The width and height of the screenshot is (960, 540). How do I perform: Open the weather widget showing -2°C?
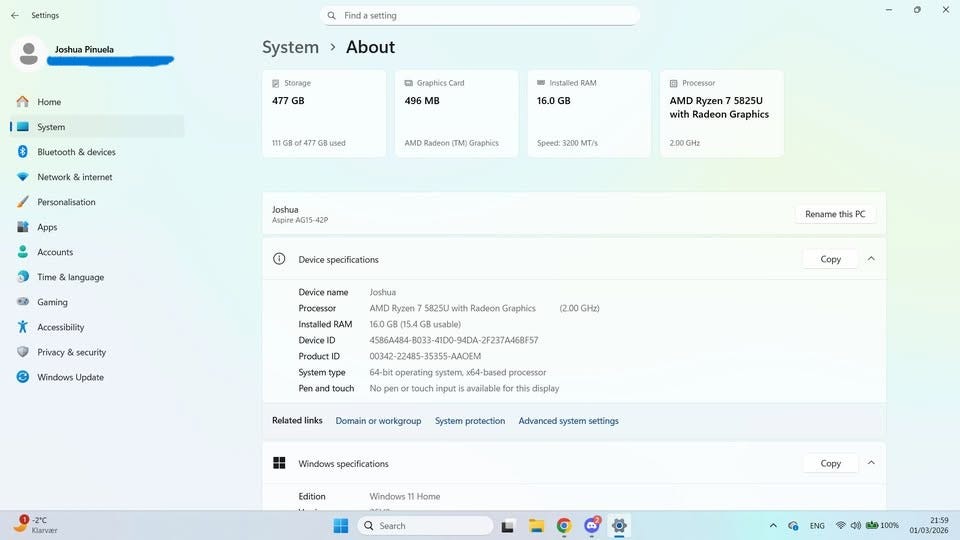pyautogui.click(x=37, y=525)
